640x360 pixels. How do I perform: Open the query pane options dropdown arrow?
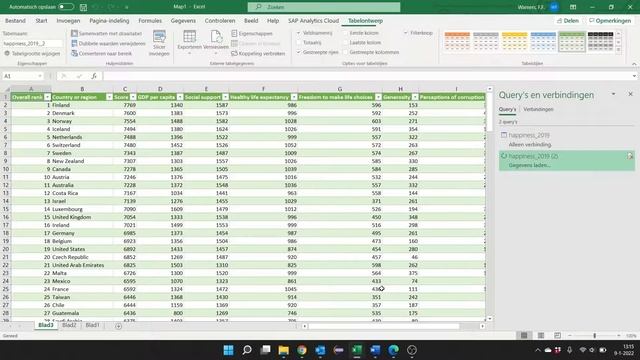coord(613,94)
